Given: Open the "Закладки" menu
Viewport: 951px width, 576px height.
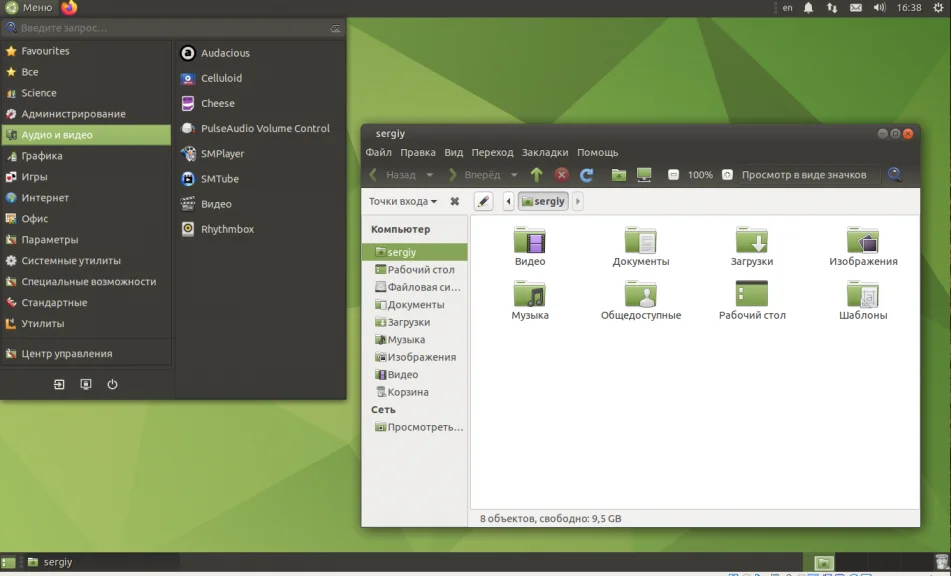Looking at the screenshot, I should (545, 153).
